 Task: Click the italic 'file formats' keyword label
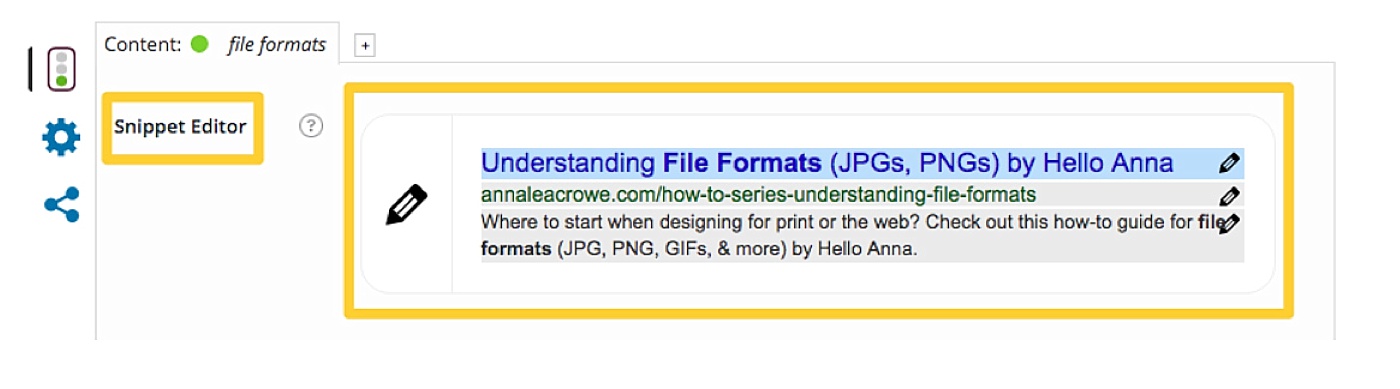277,45
